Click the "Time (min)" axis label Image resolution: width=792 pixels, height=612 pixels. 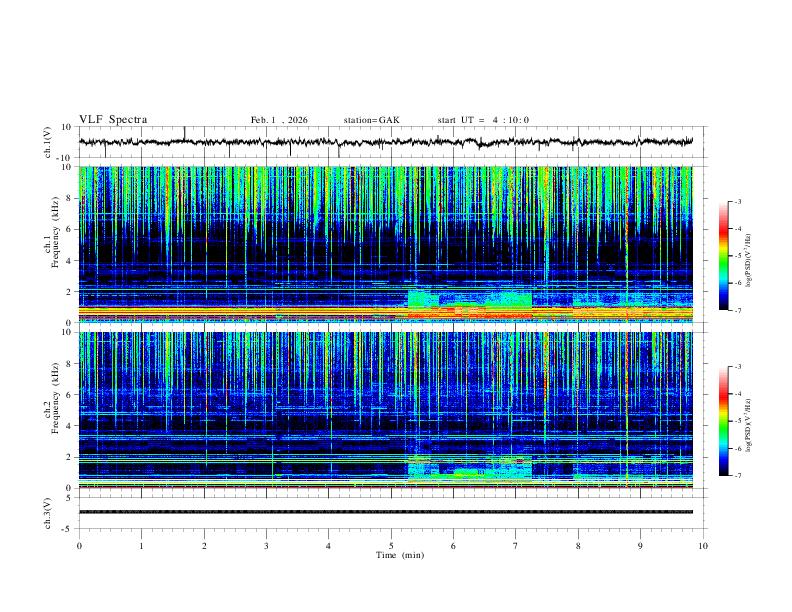(400, 555)
